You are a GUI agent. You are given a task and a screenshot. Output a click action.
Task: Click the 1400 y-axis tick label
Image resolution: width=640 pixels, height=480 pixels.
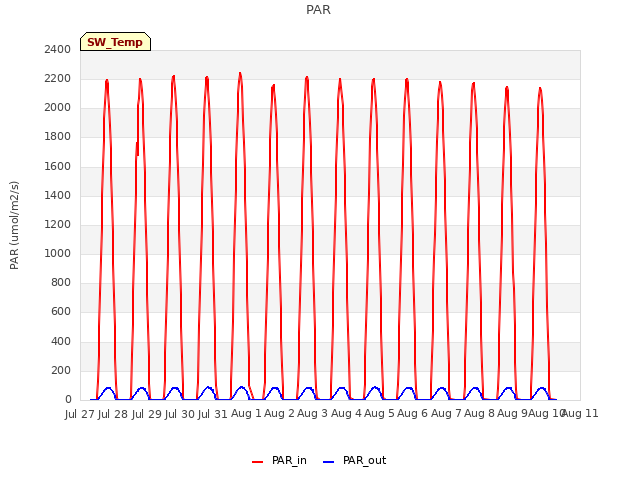[58, 195]
